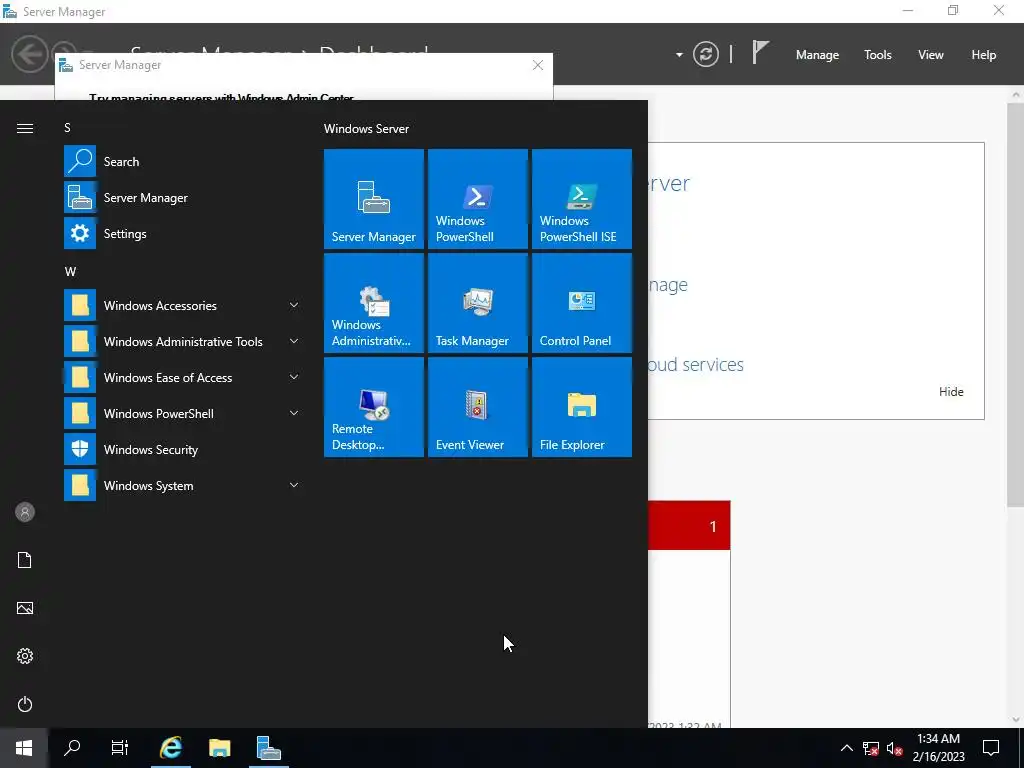
Task: Expand the Windows System folder
Action: [x=183, y=485]
